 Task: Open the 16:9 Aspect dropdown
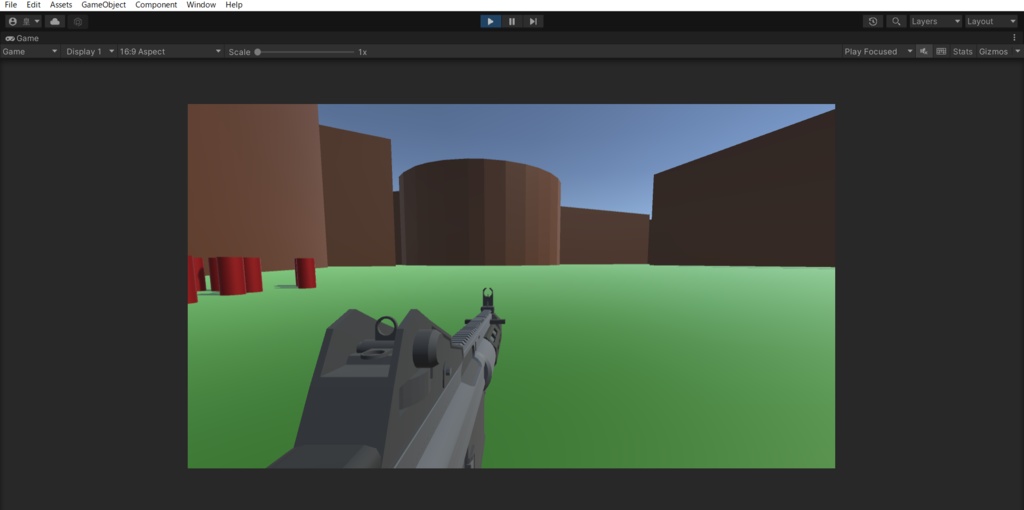point(170,52)
